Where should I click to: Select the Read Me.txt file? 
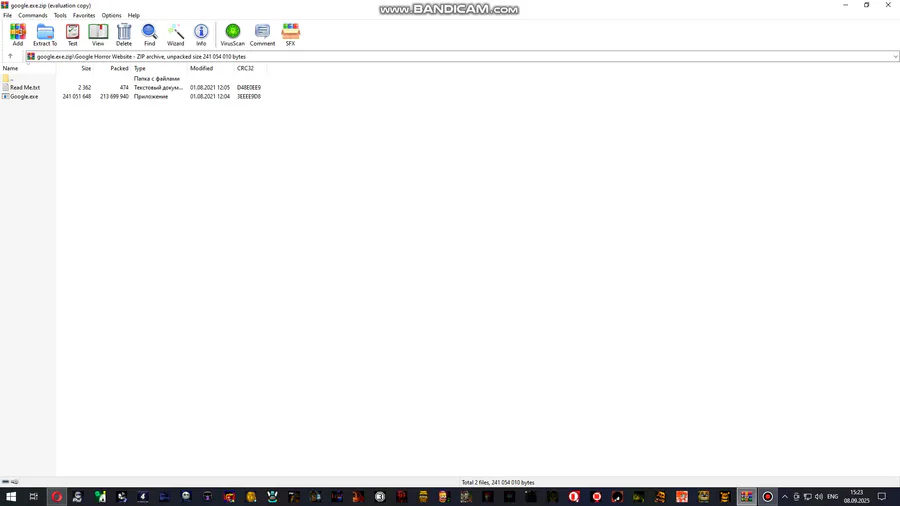tap(25, 88)
